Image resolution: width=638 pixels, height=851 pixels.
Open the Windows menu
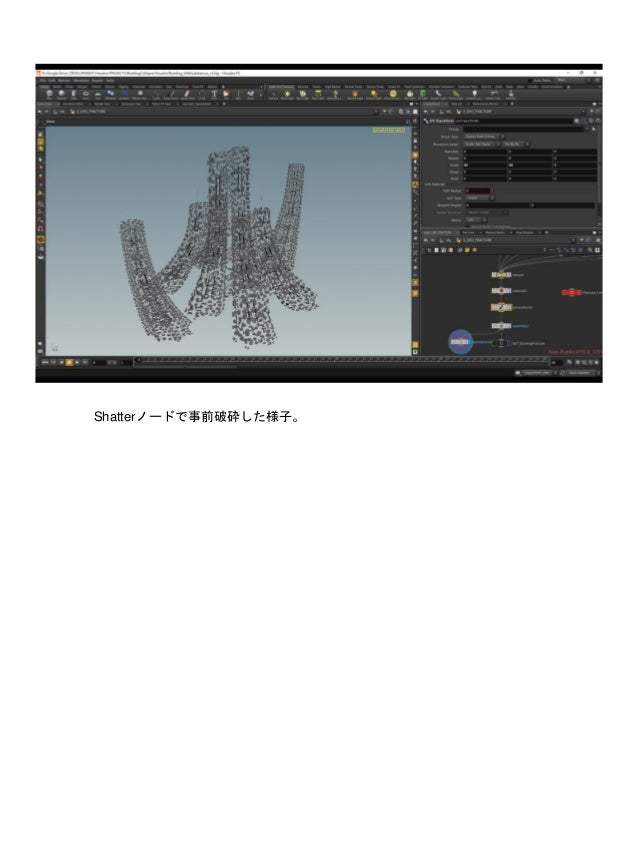(x=81, y=80)
